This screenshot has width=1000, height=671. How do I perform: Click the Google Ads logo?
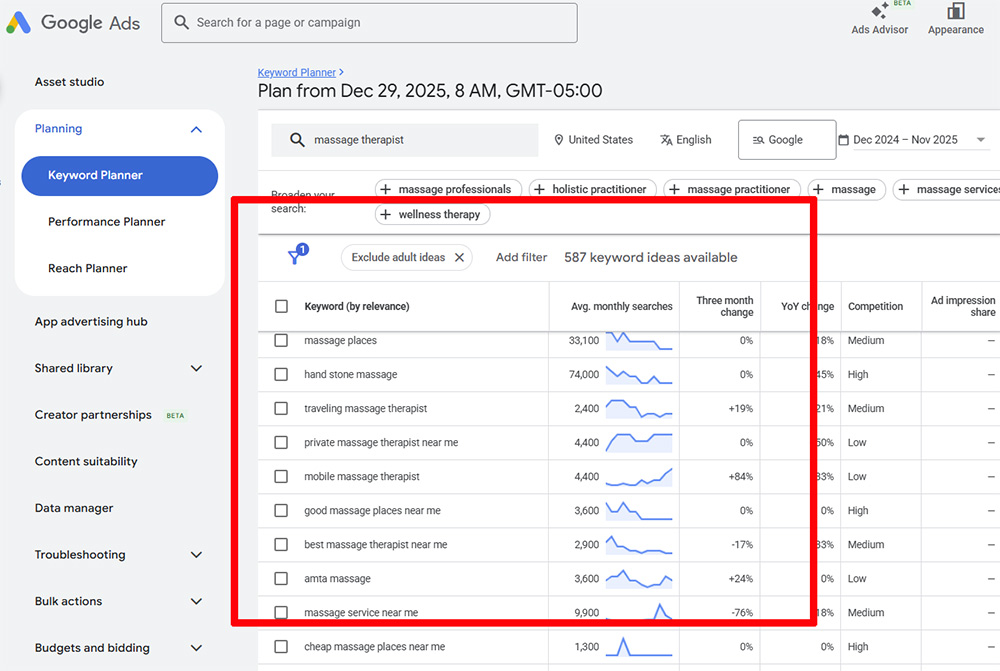point(74,23)
